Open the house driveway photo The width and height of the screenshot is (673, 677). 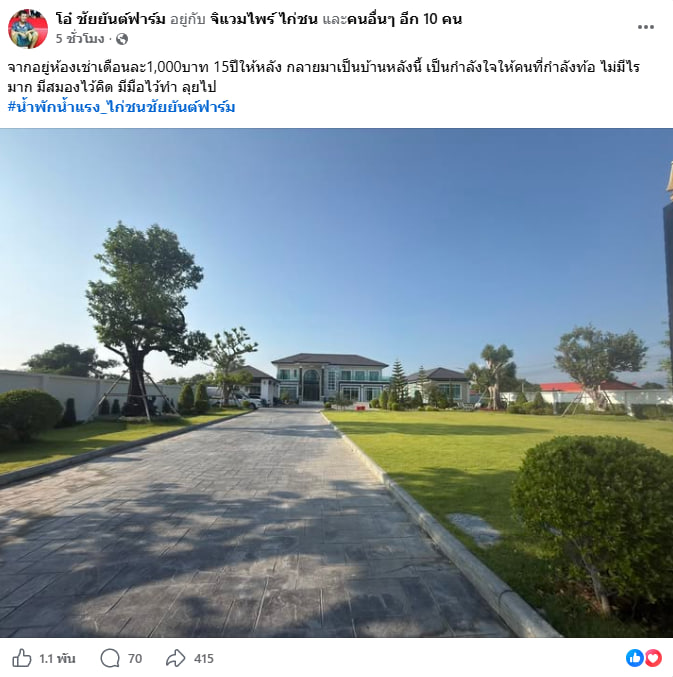(x=330, y=383)
